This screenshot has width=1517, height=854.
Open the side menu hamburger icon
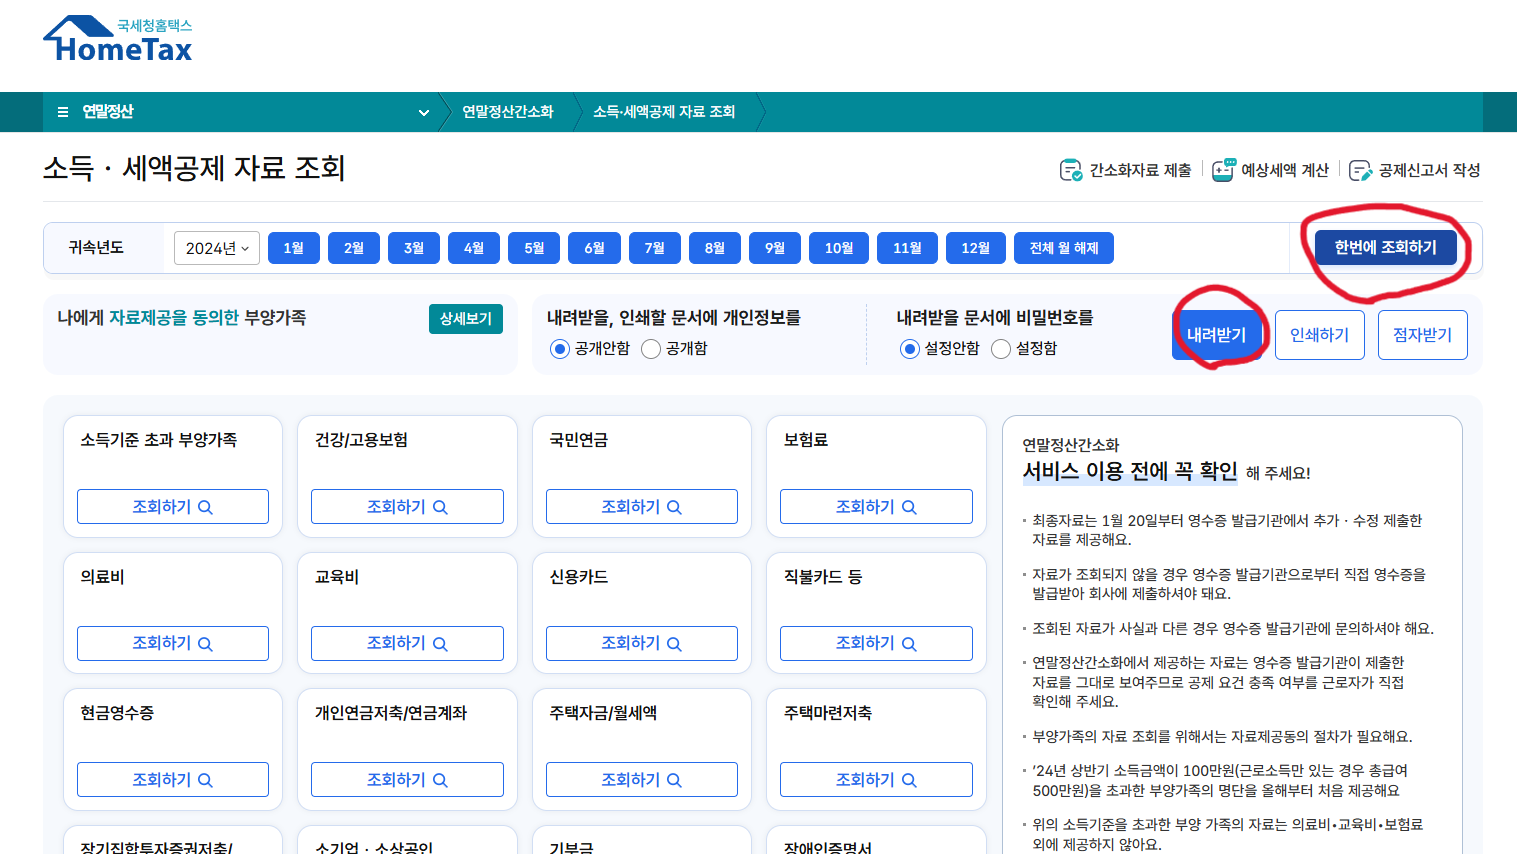(x=62, y=112)
